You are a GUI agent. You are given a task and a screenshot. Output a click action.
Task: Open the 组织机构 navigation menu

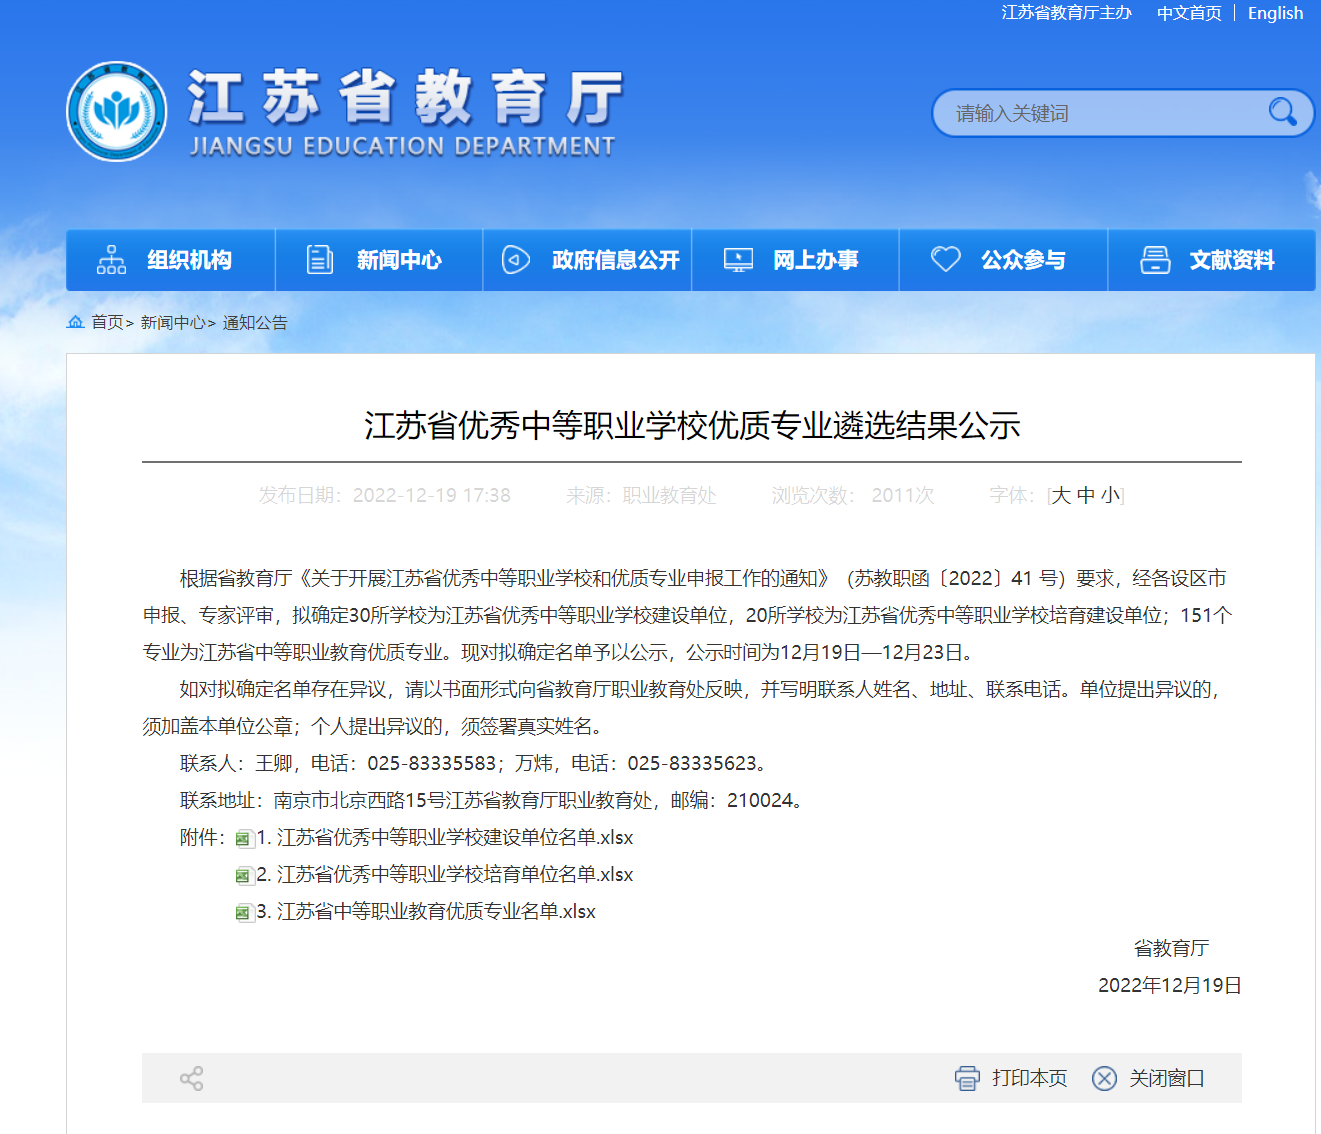pos(170,260)
